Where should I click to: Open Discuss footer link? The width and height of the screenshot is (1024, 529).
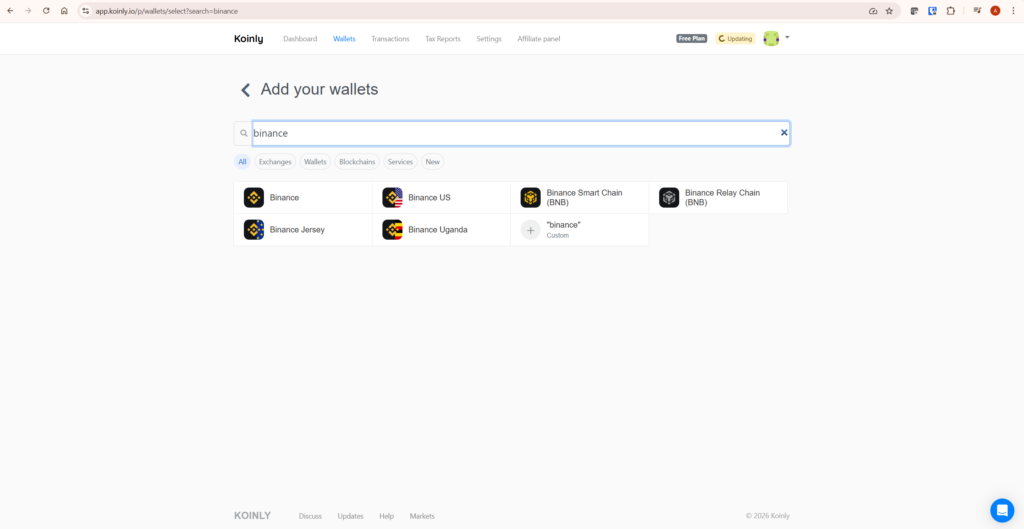coord(310,516)
